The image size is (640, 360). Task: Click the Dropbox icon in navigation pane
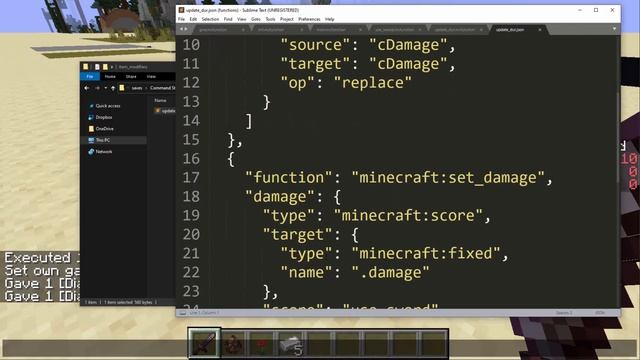click(x=91, y=117)
